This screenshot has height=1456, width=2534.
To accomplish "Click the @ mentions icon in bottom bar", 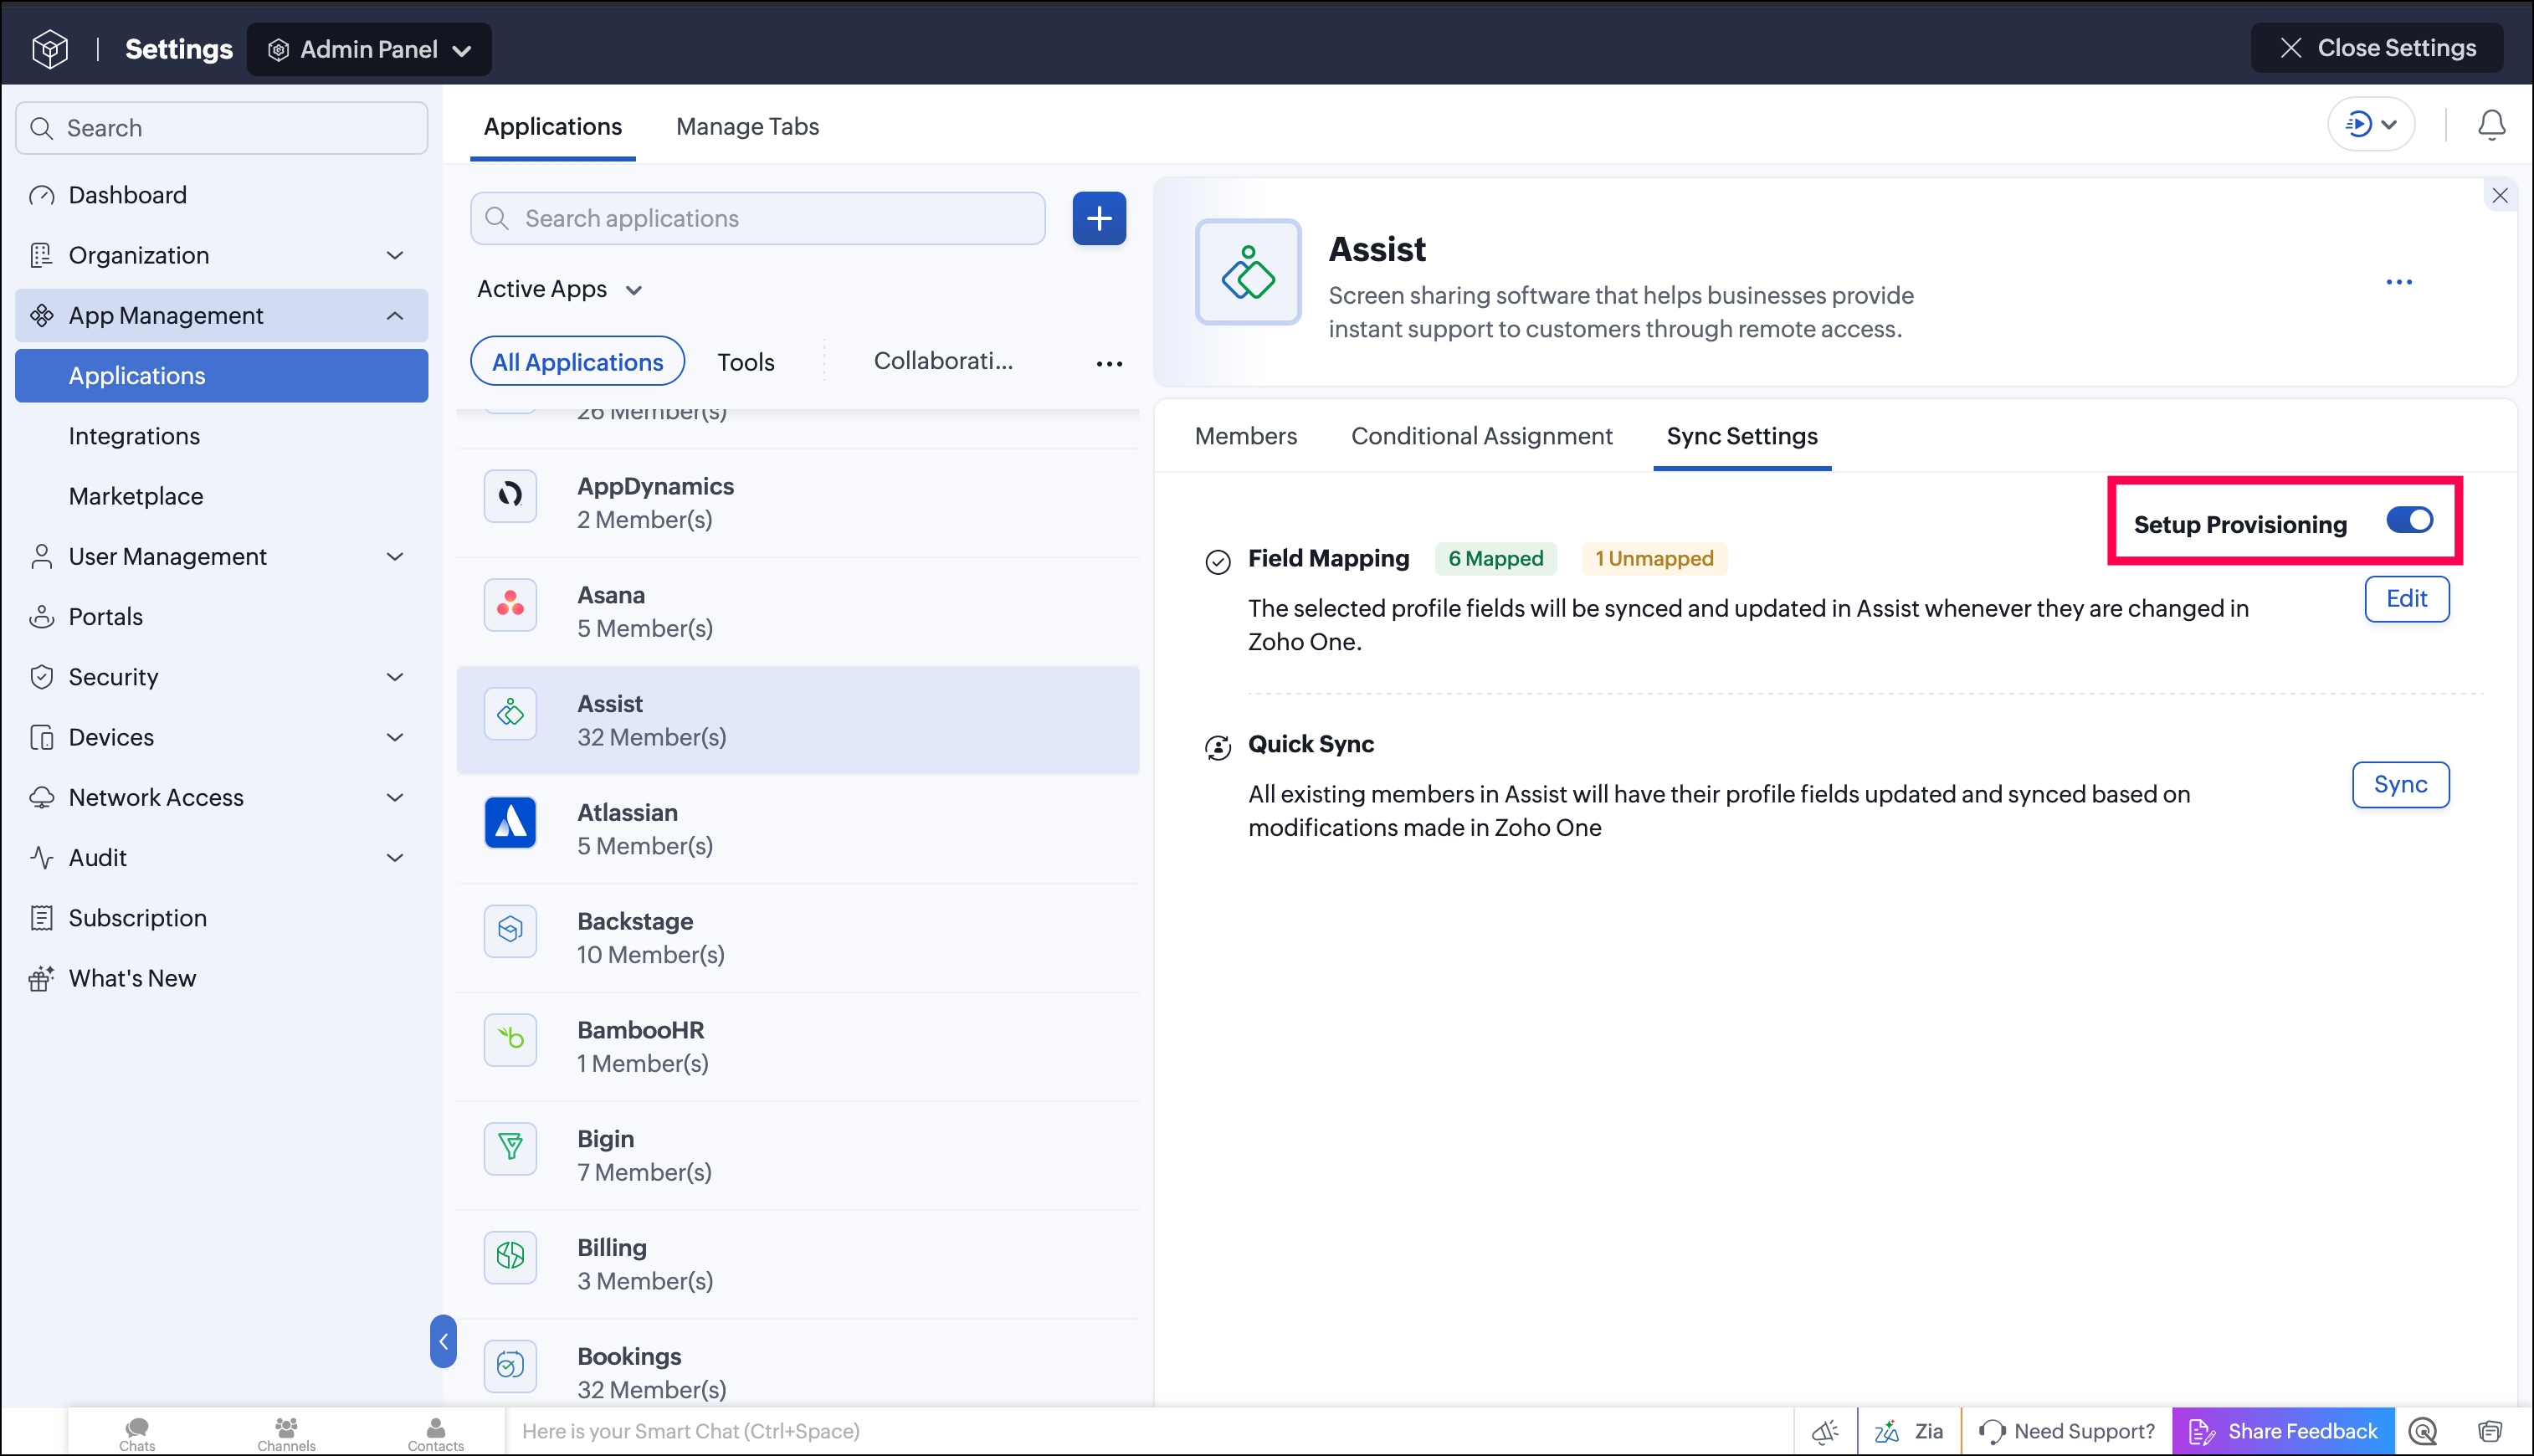I will (2423, 1431).
